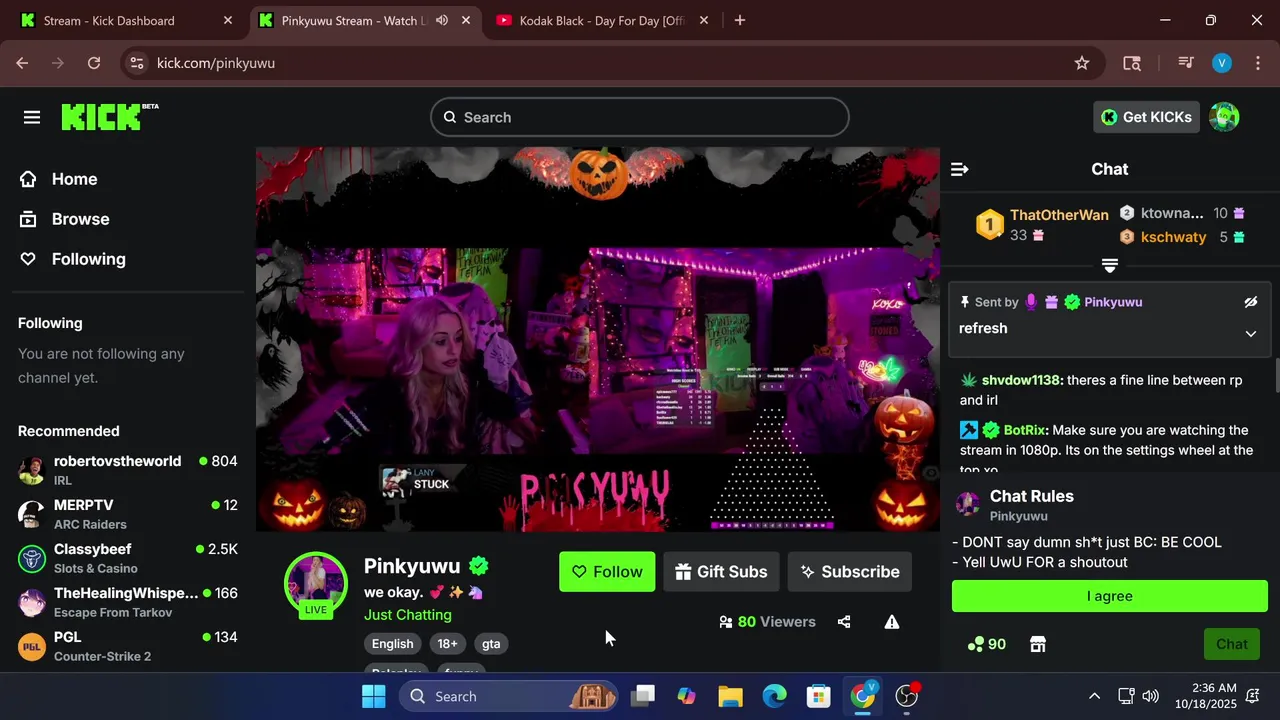Image resolution: width=1280 pixels, height=720 pixels.
Task: Select the 18+ tag
Action: click(x=447, y=644)
